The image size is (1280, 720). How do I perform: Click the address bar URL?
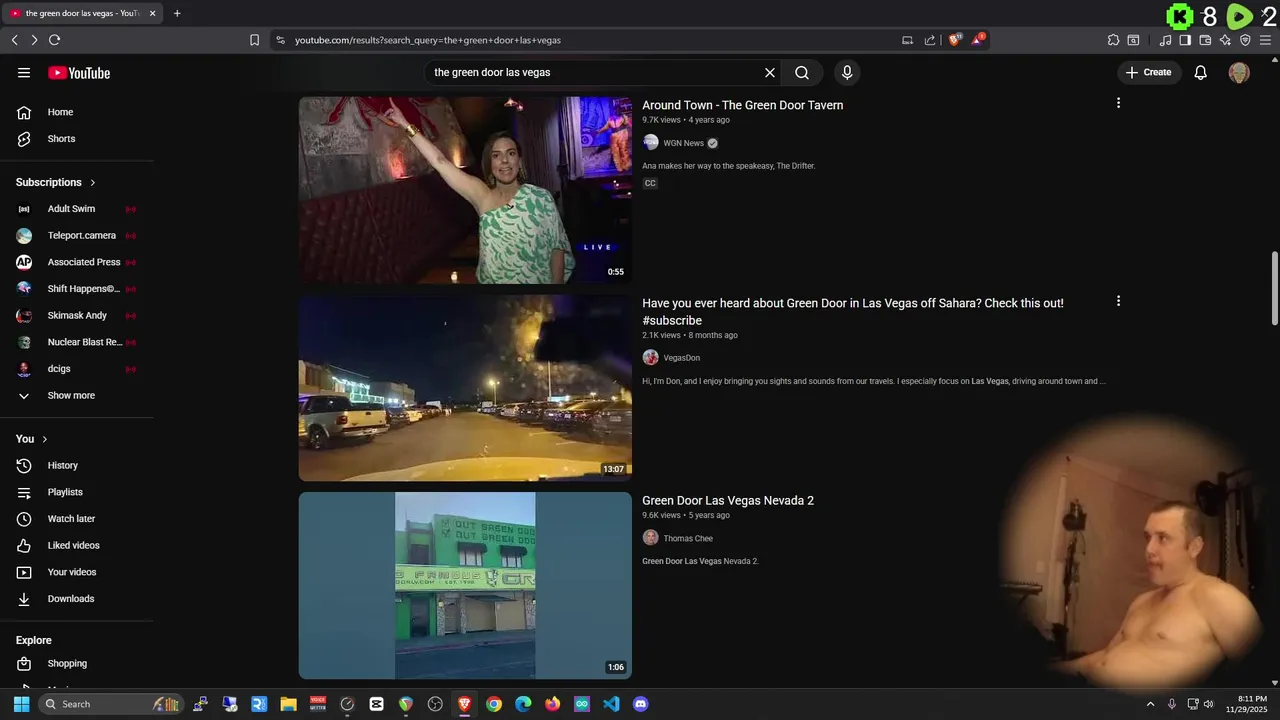point(428,40)
